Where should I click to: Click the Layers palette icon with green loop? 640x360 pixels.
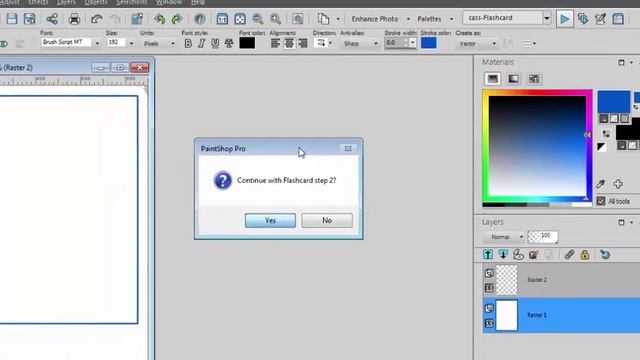(518, 255)
